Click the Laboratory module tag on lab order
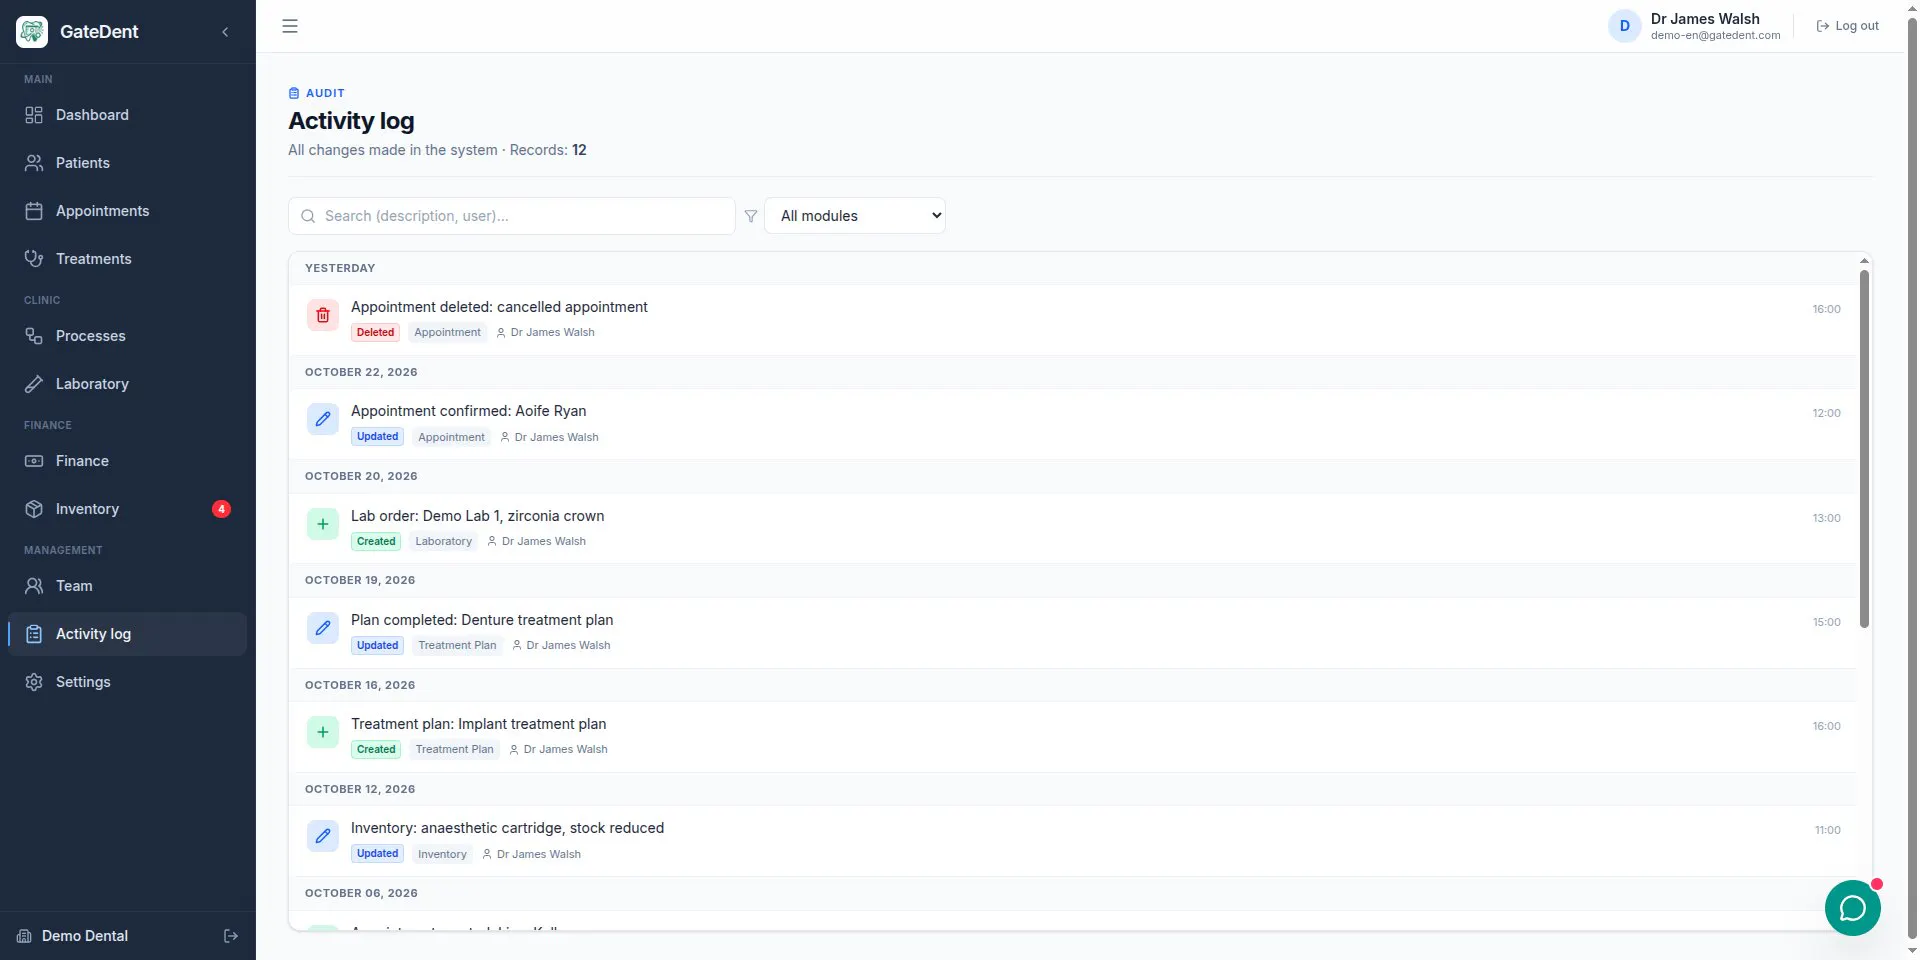Screen dimensions: 1920x960 443,542
